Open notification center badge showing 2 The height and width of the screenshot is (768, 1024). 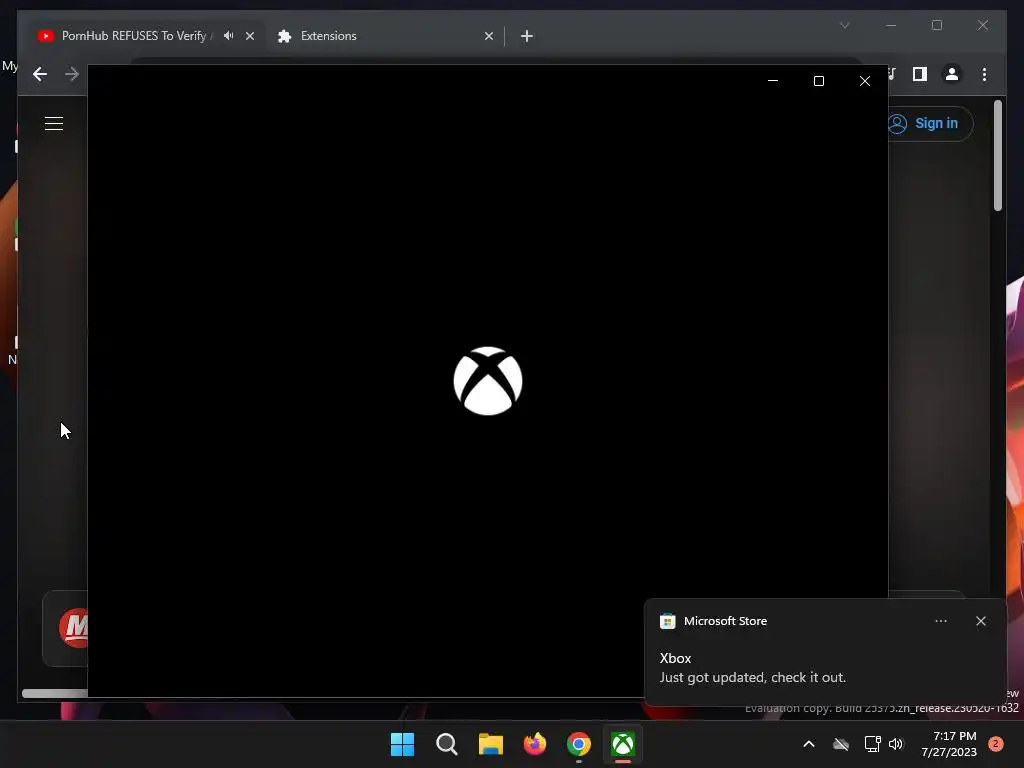point(996,744)
